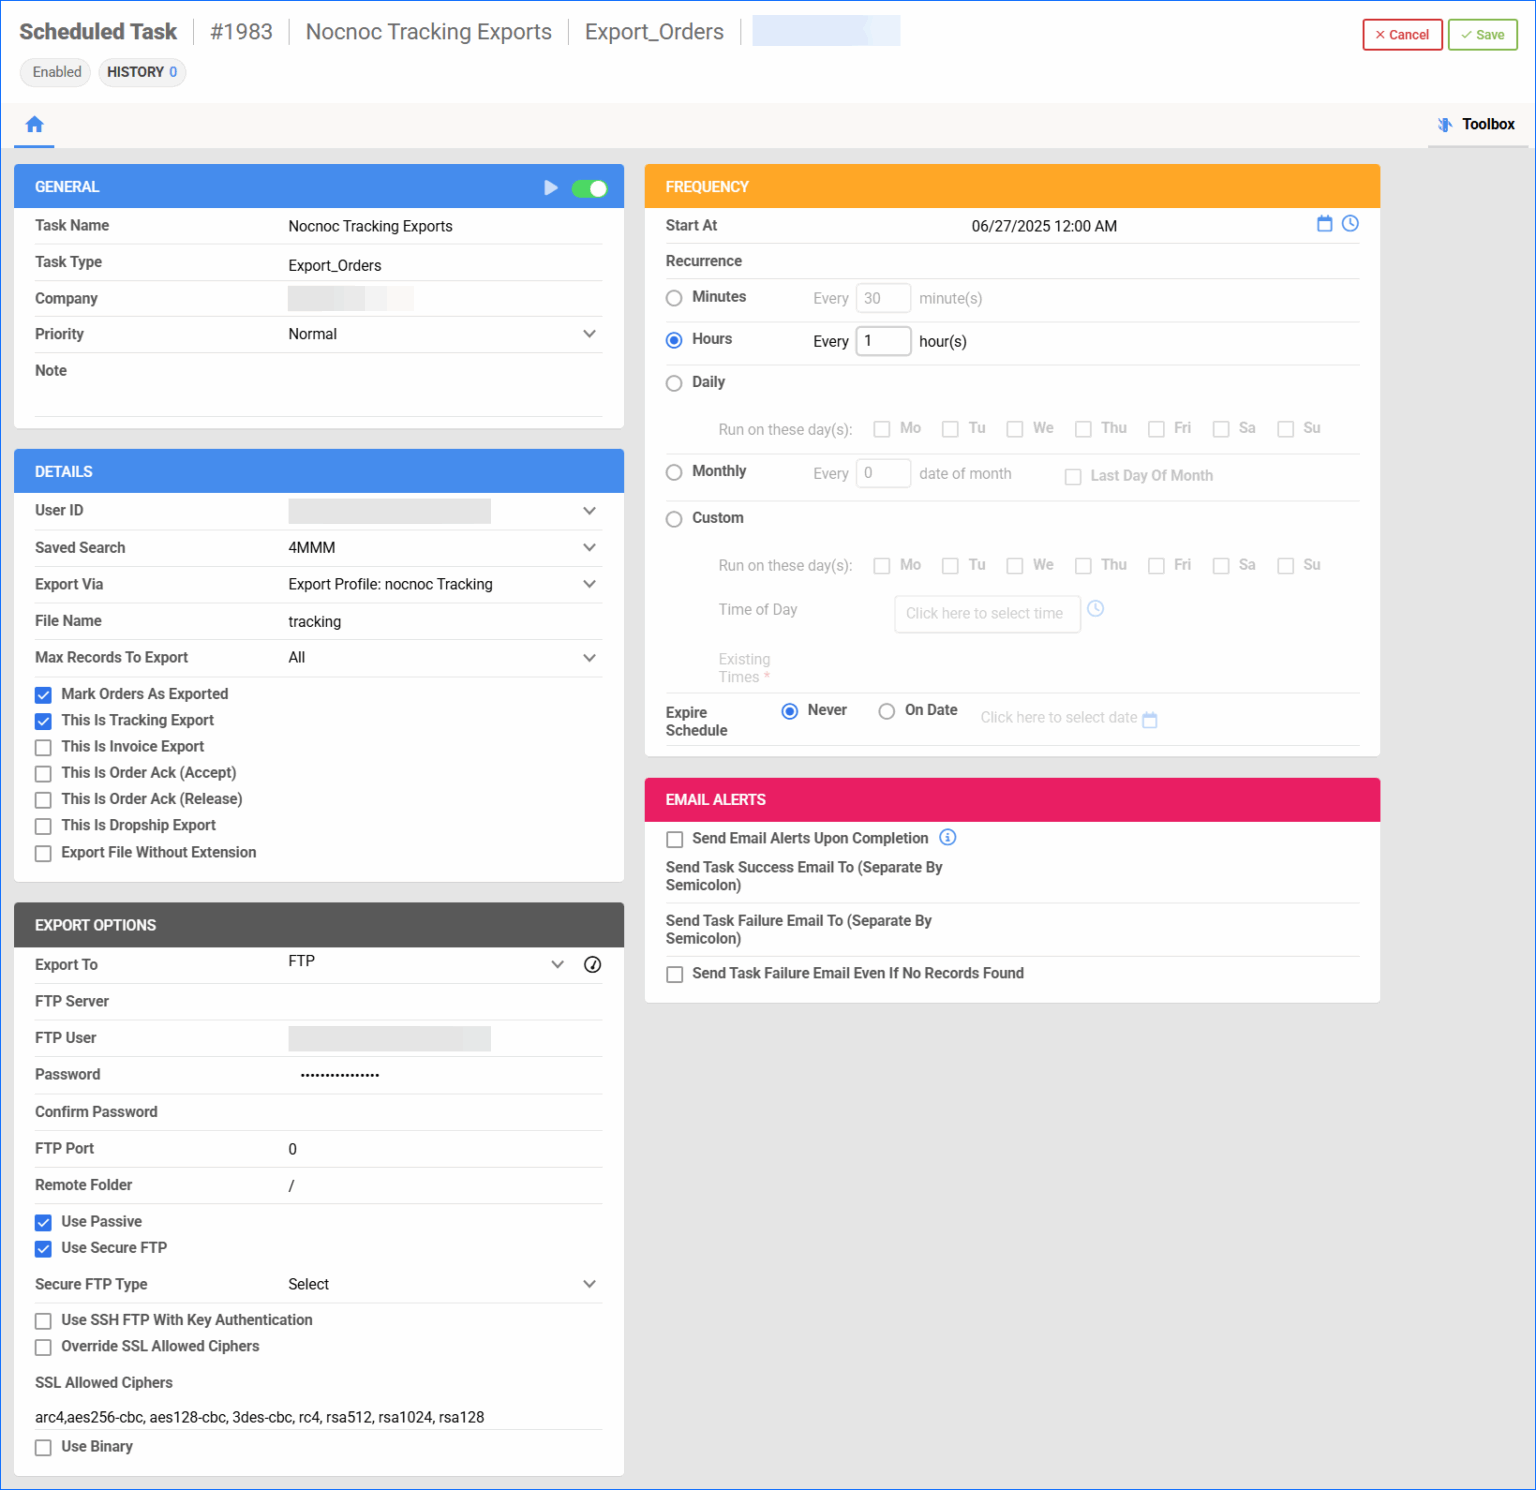Viewport: 1536px width, 1490px height.
Task: Click the info icon beside Export To
Action: [592, 964]
